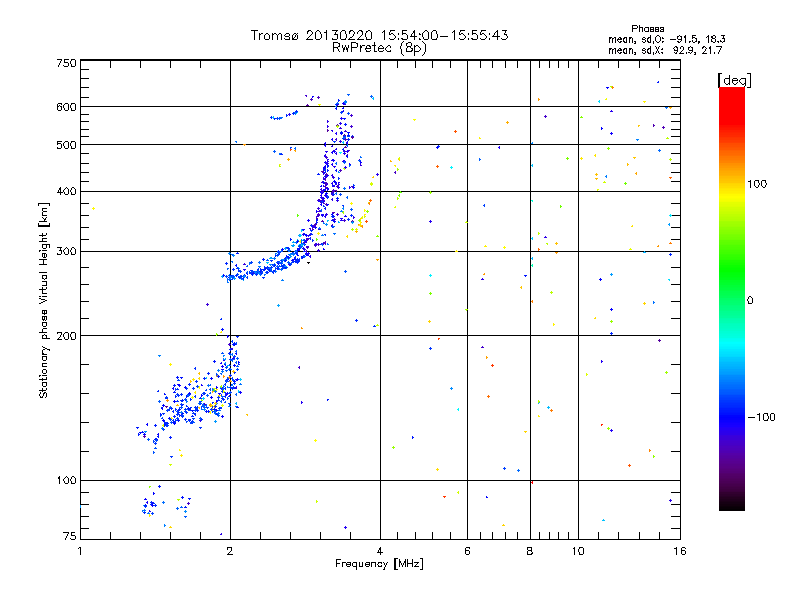Click the '750' y-axis tick label

coord(66,63)
